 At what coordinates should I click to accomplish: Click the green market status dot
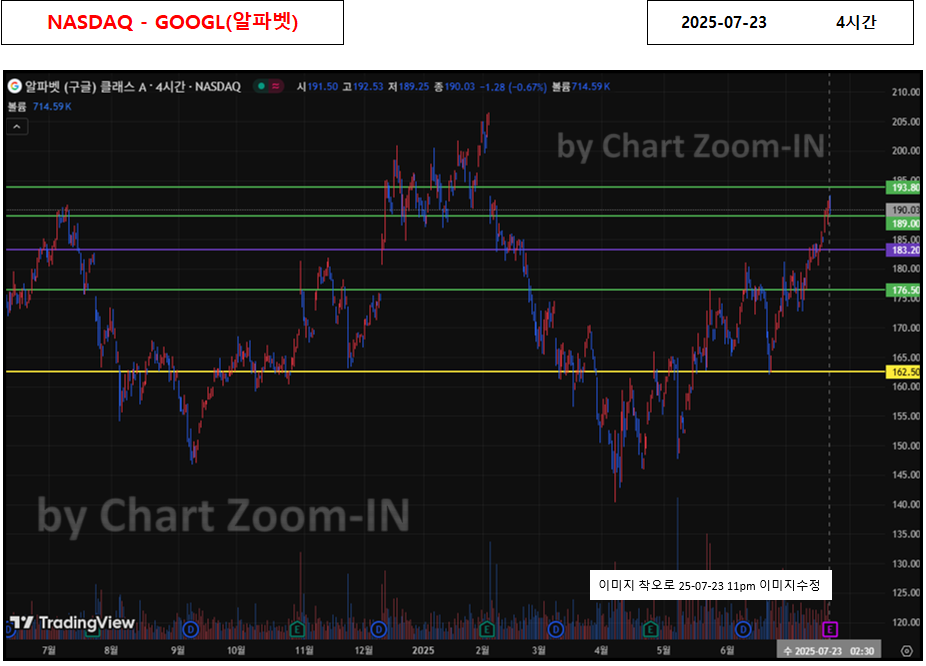[262, 86]
